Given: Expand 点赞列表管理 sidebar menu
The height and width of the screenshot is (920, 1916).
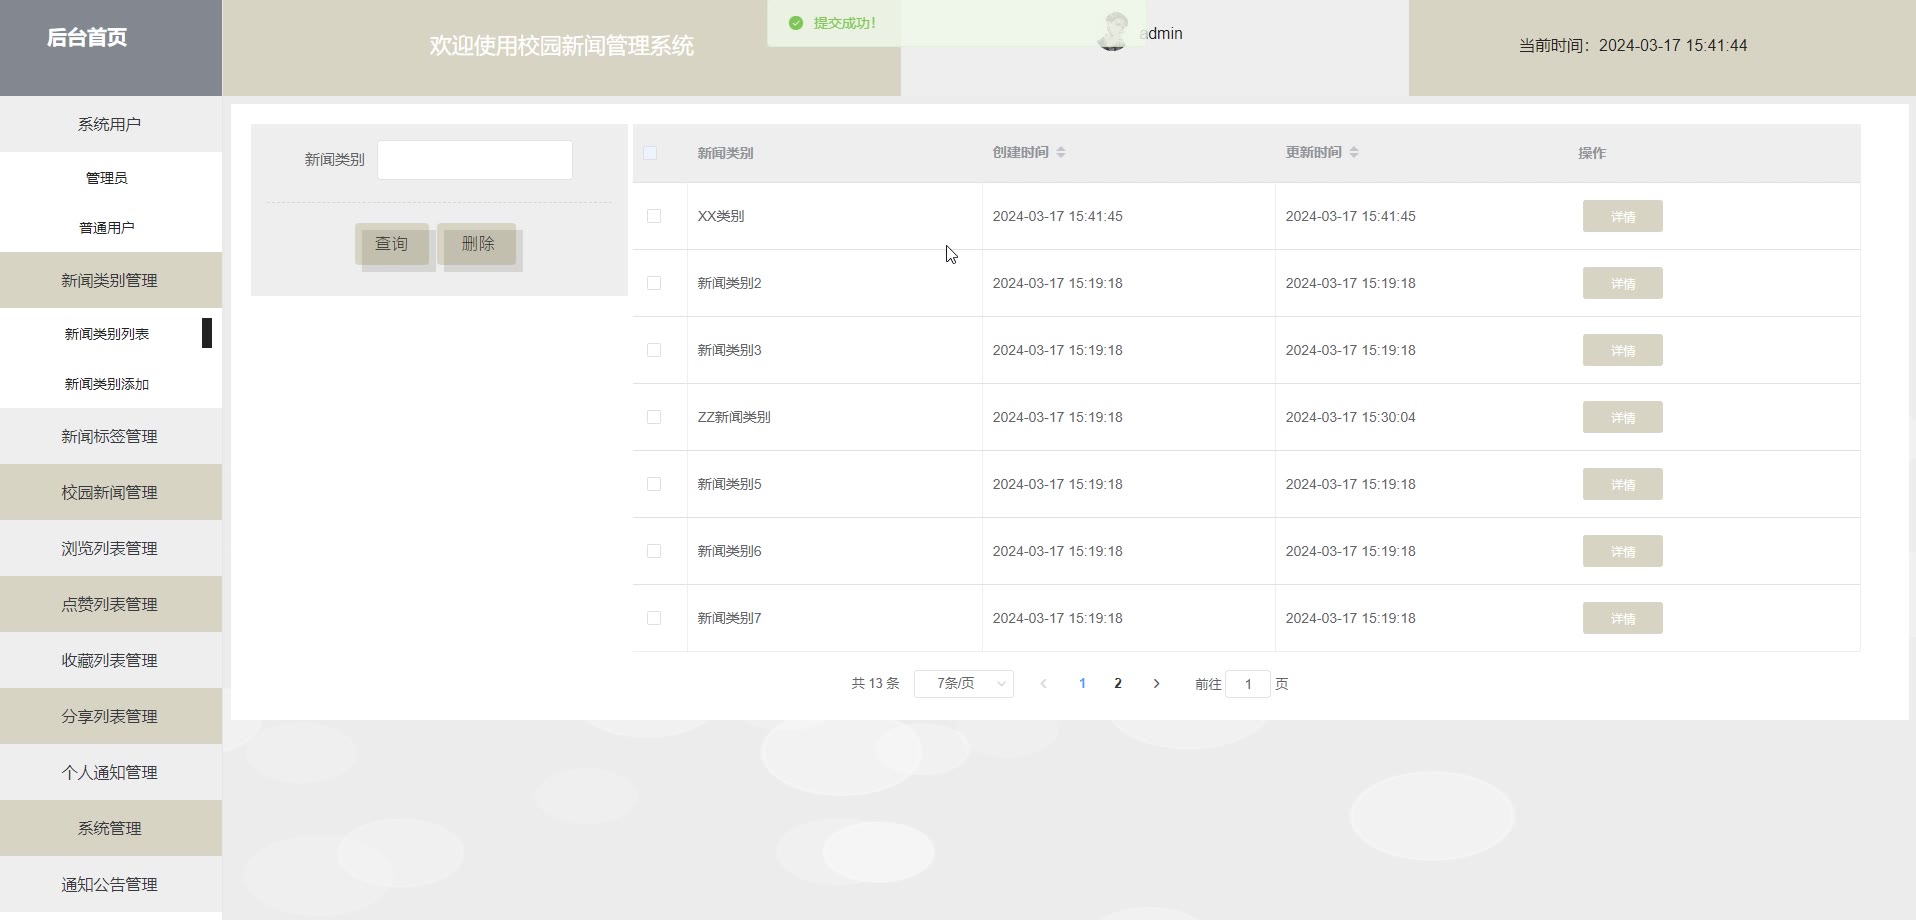Looking at the screenshot, I should point(110,604).
